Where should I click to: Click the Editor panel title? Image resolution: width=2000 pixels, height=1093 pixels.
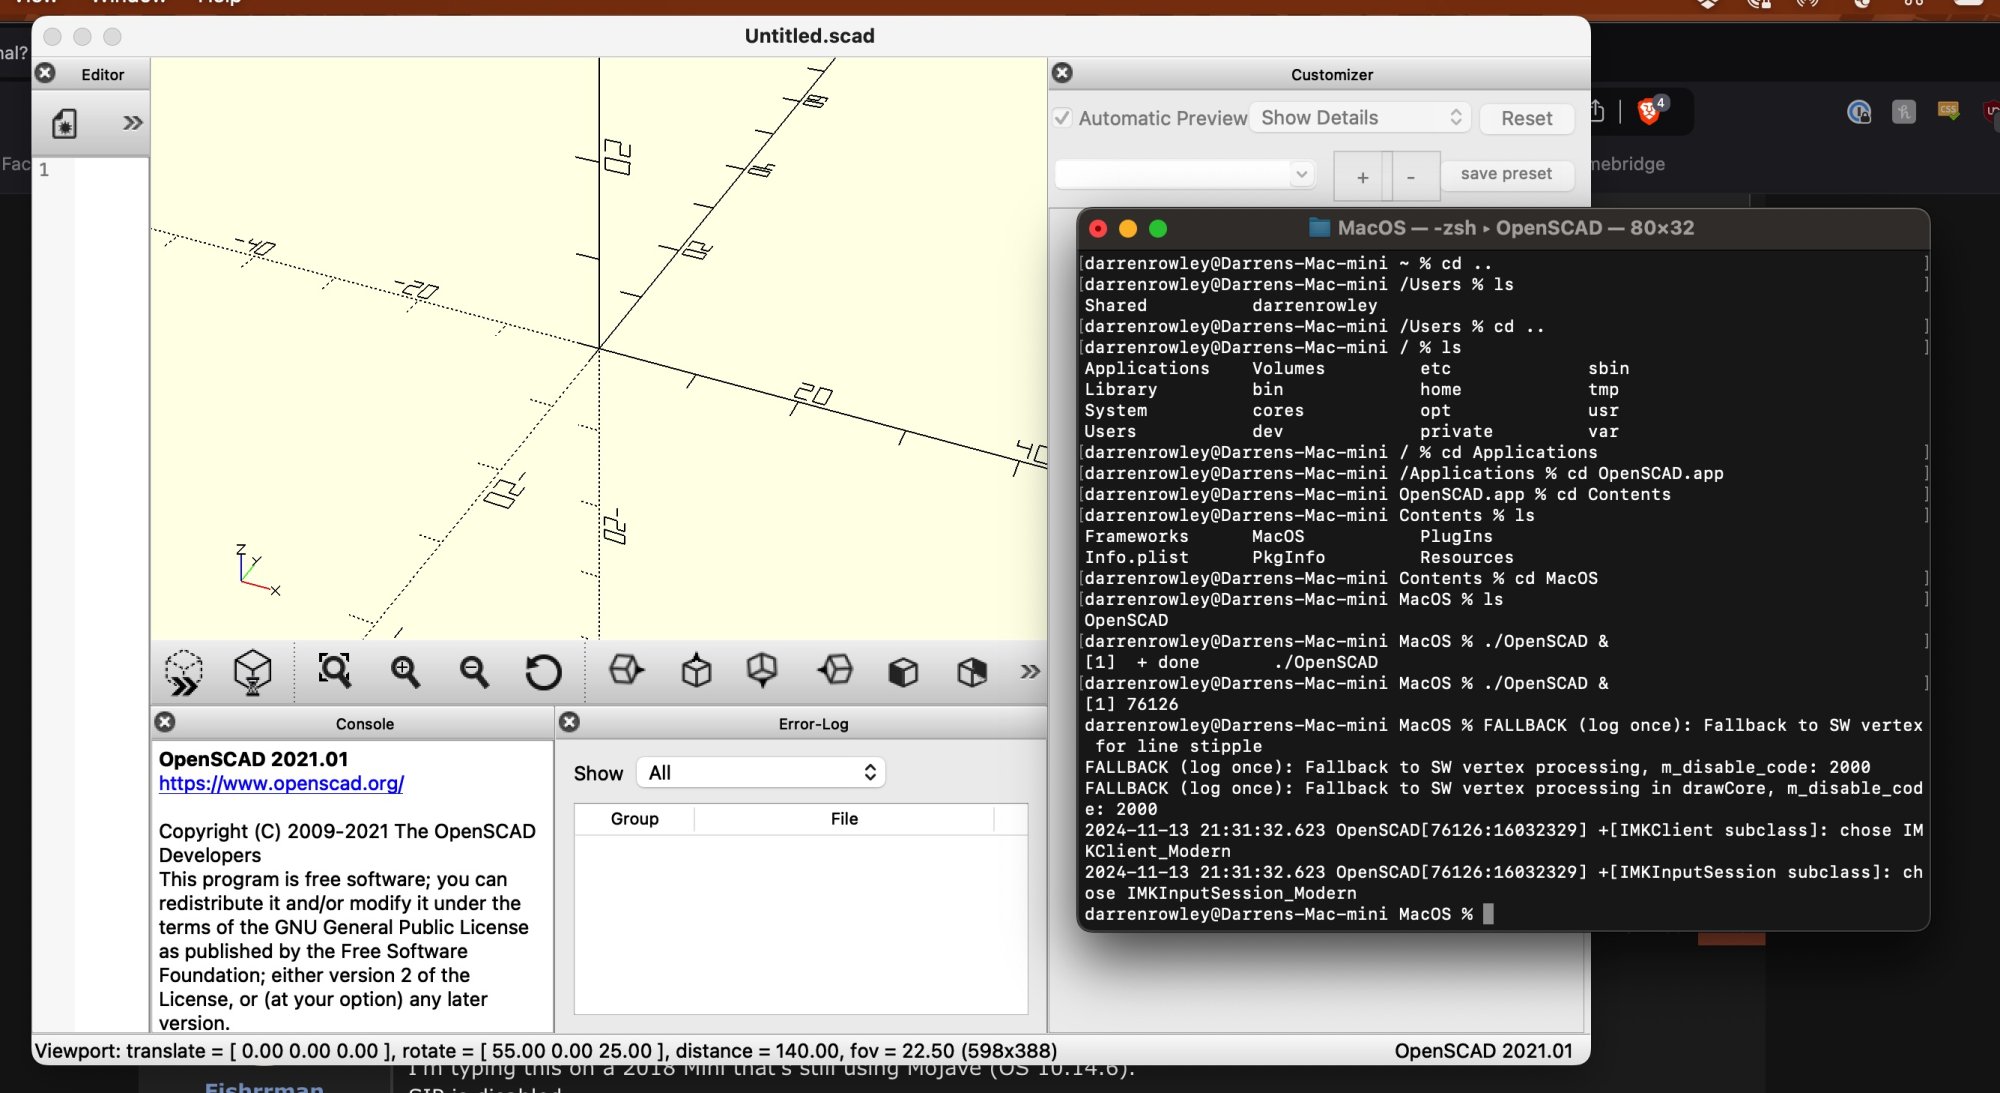pos(102,74)
